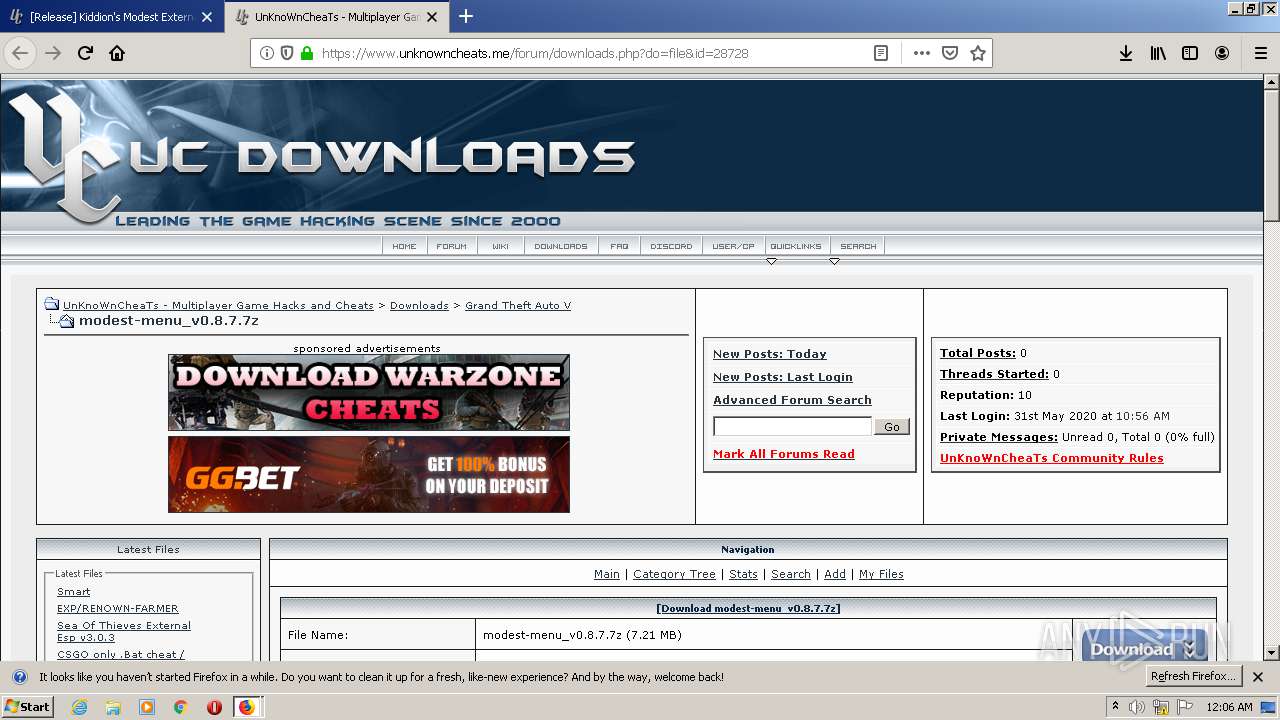Save the page to Pocket
Viewport: 1280px width, 720px height.
click(x=950, y=53)
